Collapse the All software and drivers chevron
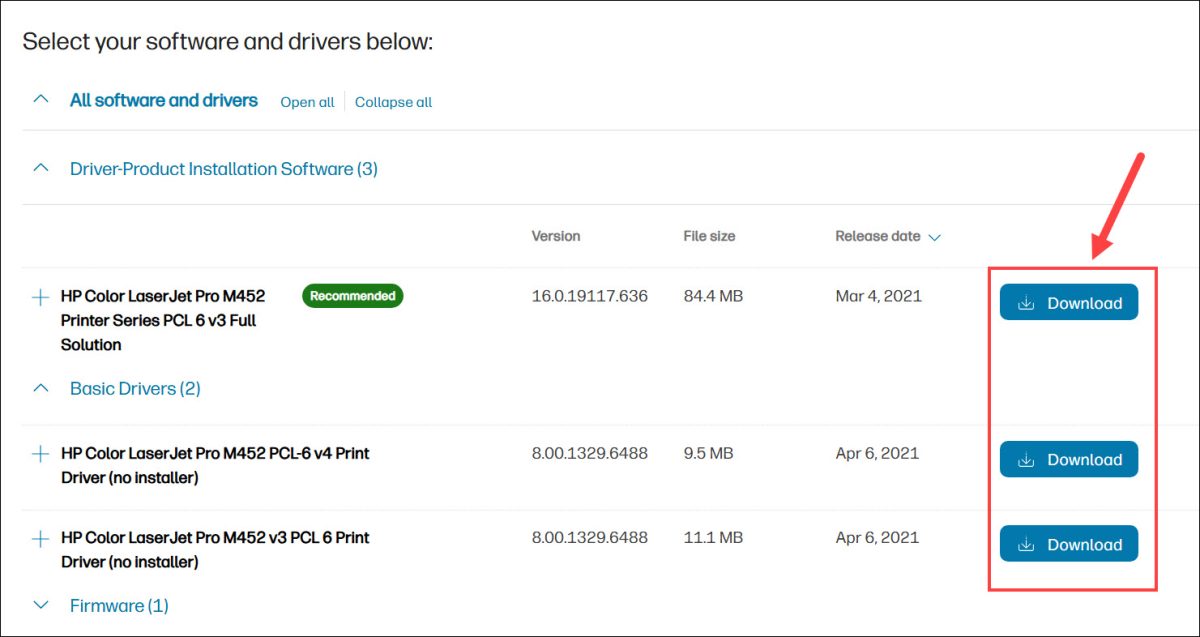Viewport: 1200px width, 637px height. click(41, 100)
